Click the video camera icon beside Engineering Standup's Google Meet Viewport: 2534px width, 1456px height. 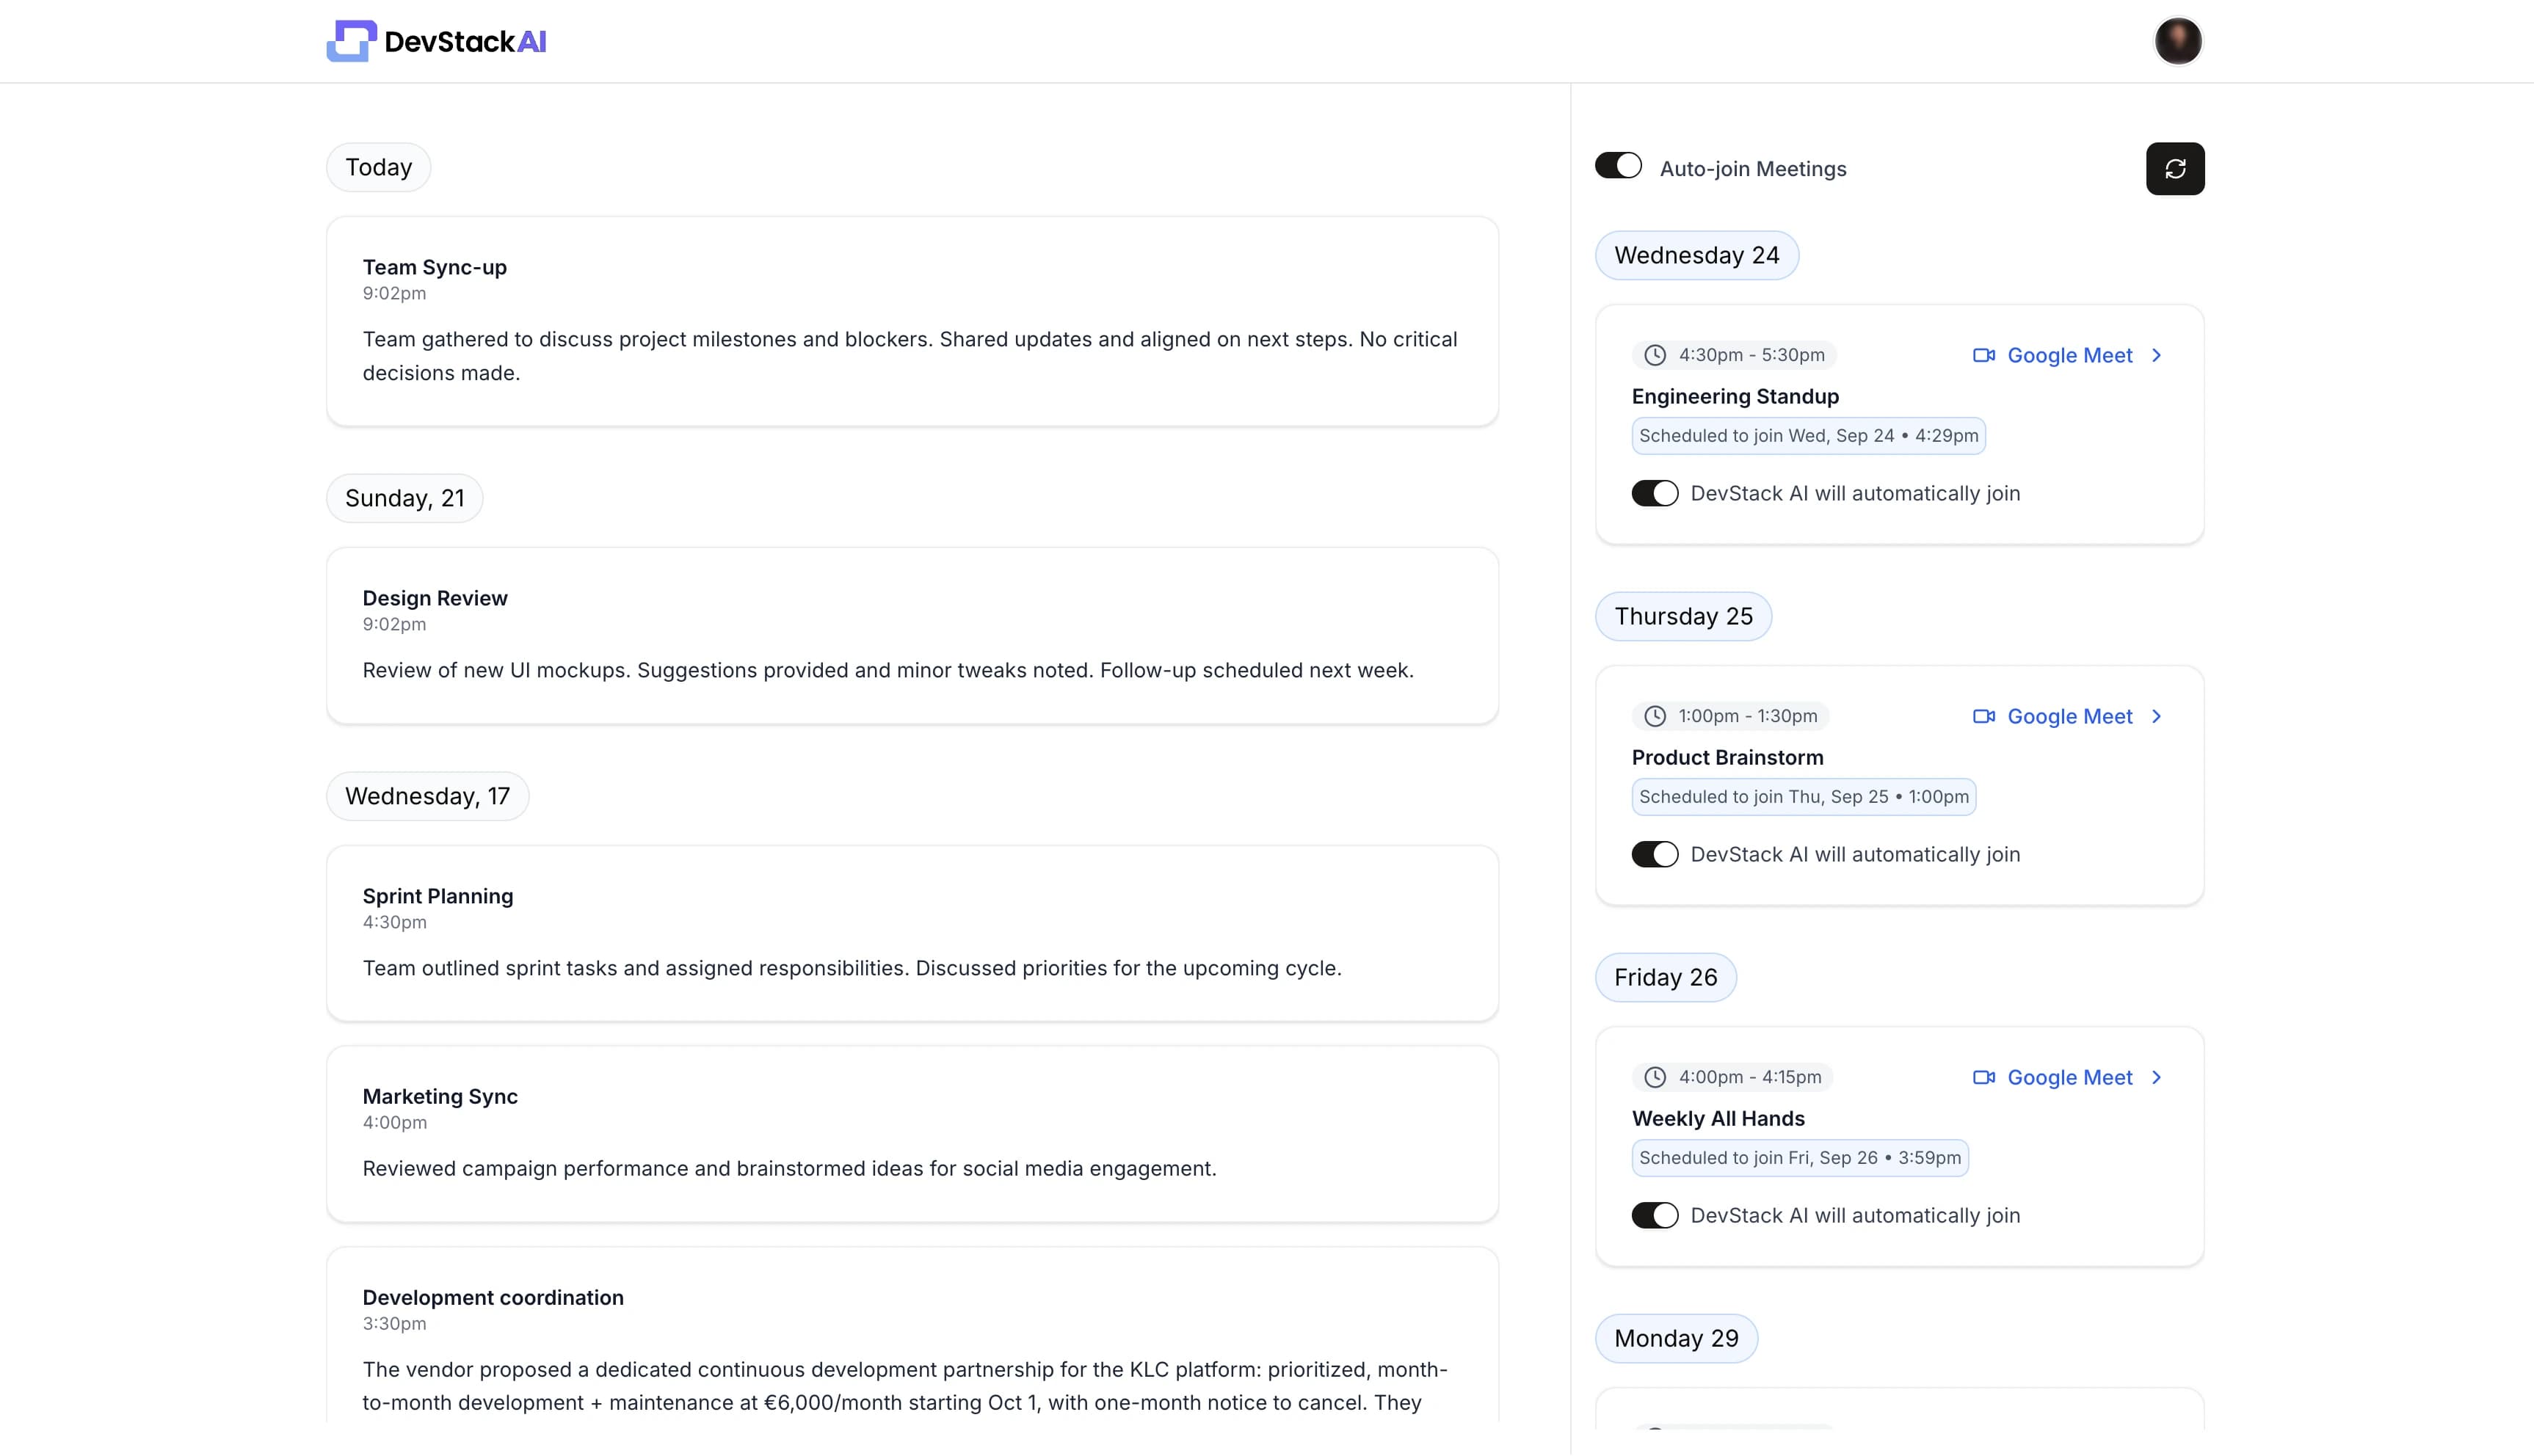click(1983, 355)
